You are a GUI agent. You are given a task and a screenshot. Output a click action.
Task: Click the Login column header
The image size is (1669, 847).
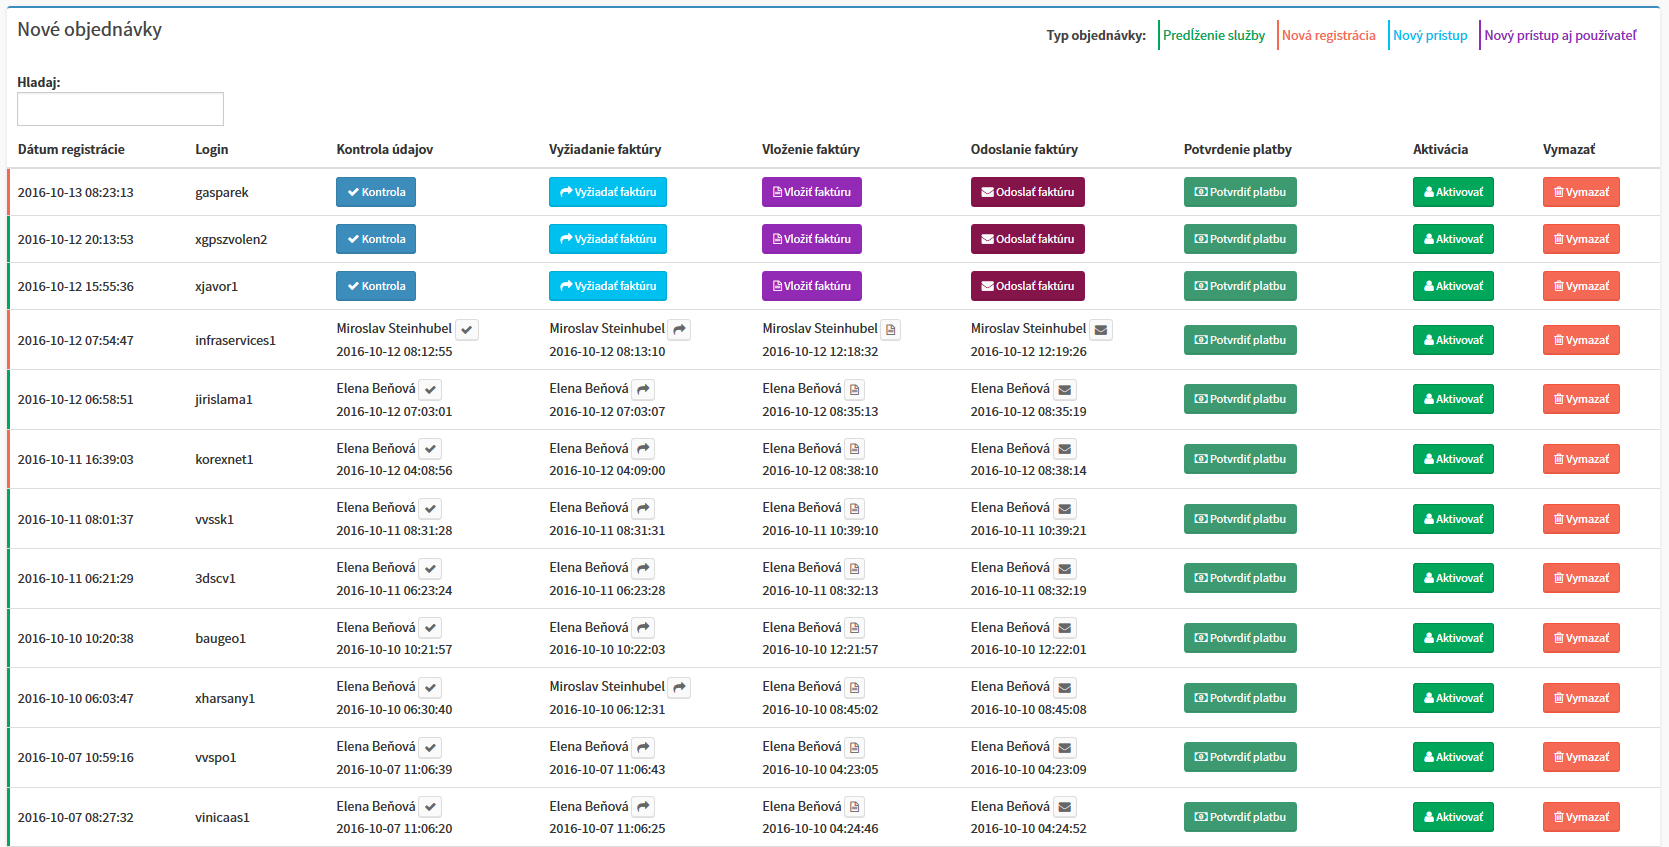point(211,149)
